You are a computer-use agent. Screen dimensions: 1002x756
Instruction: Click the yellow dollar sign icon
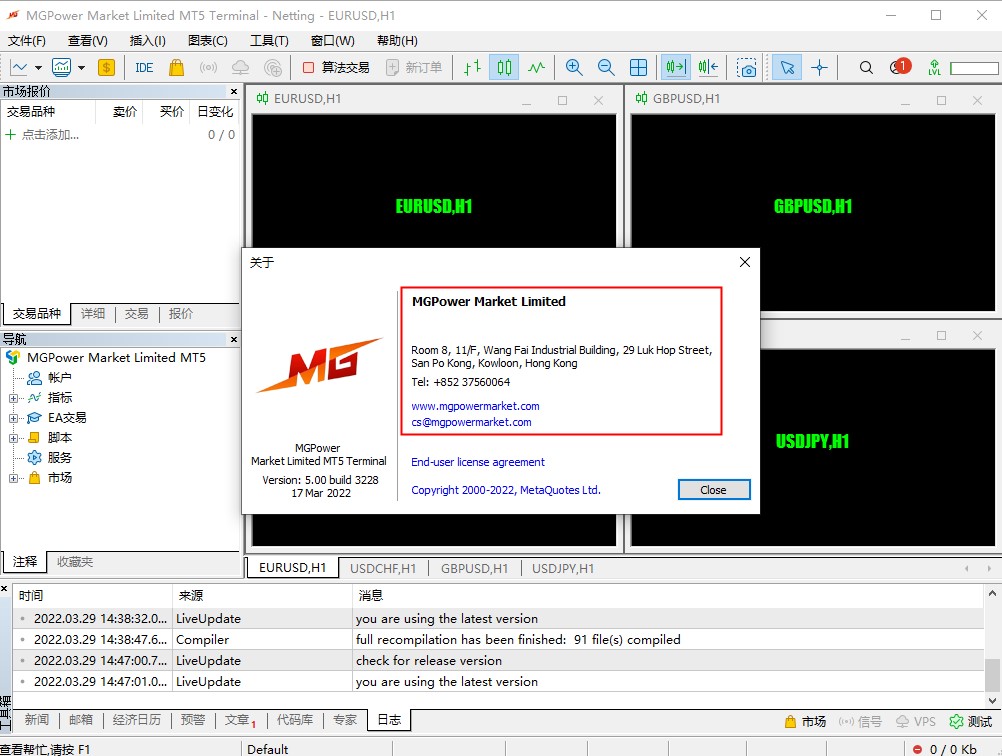point(106,67)
